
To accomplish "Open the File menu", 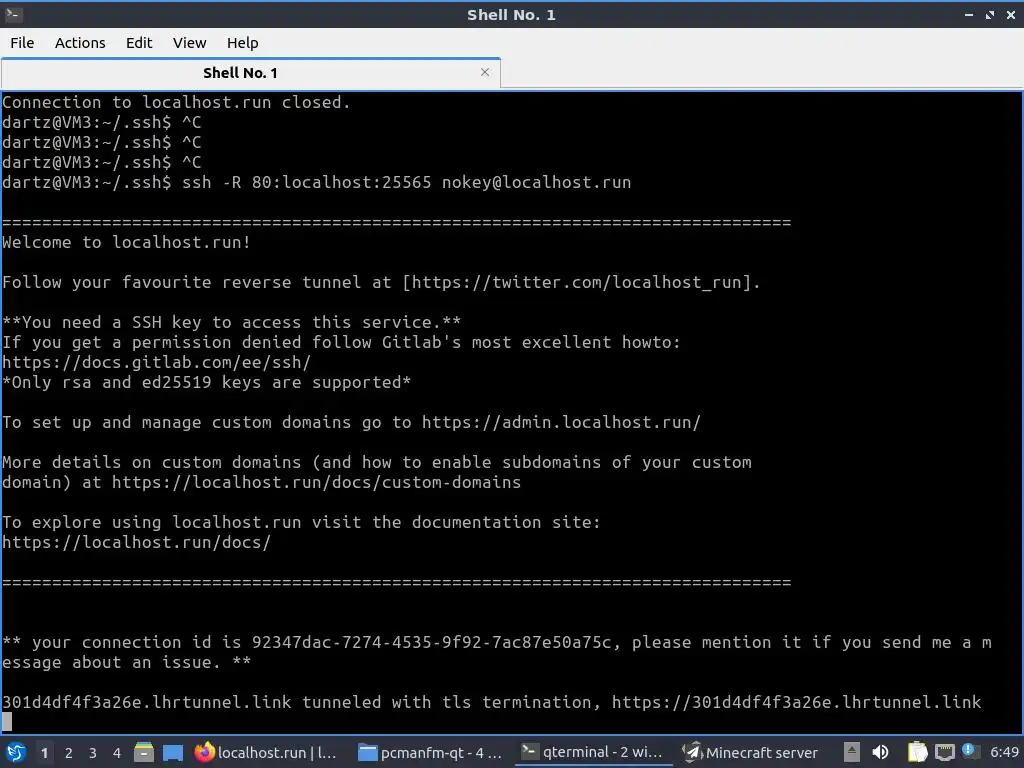I will pyautogui.click(x=22, y=42).
